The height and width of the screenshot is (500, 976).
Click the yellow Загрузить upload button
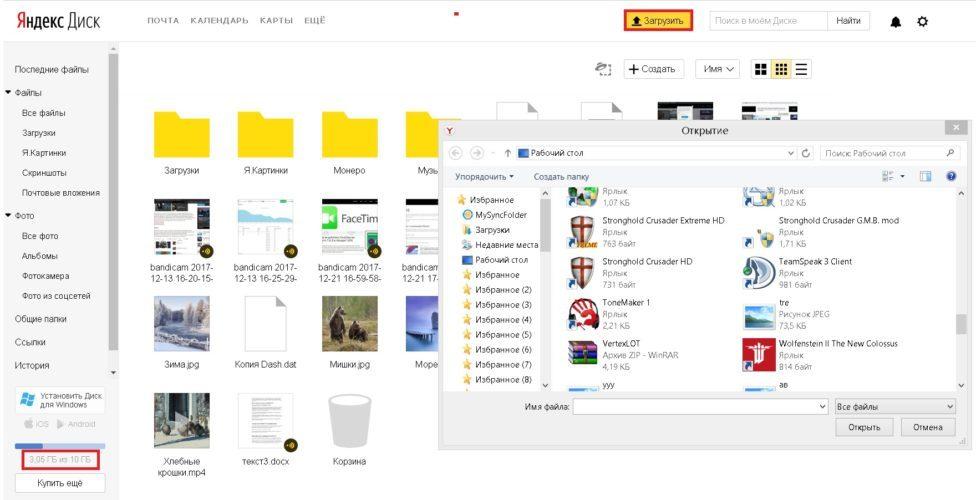[658, 21]
